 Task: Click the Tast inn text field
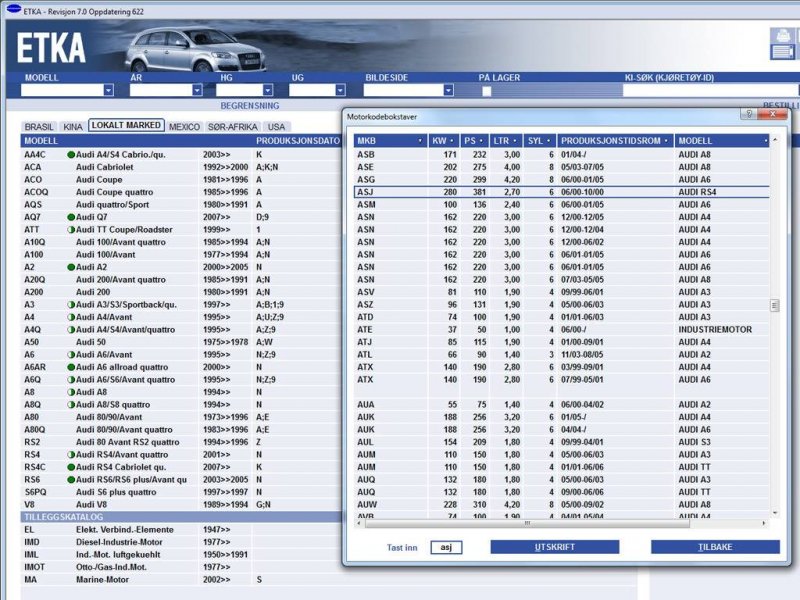[446, 547]
